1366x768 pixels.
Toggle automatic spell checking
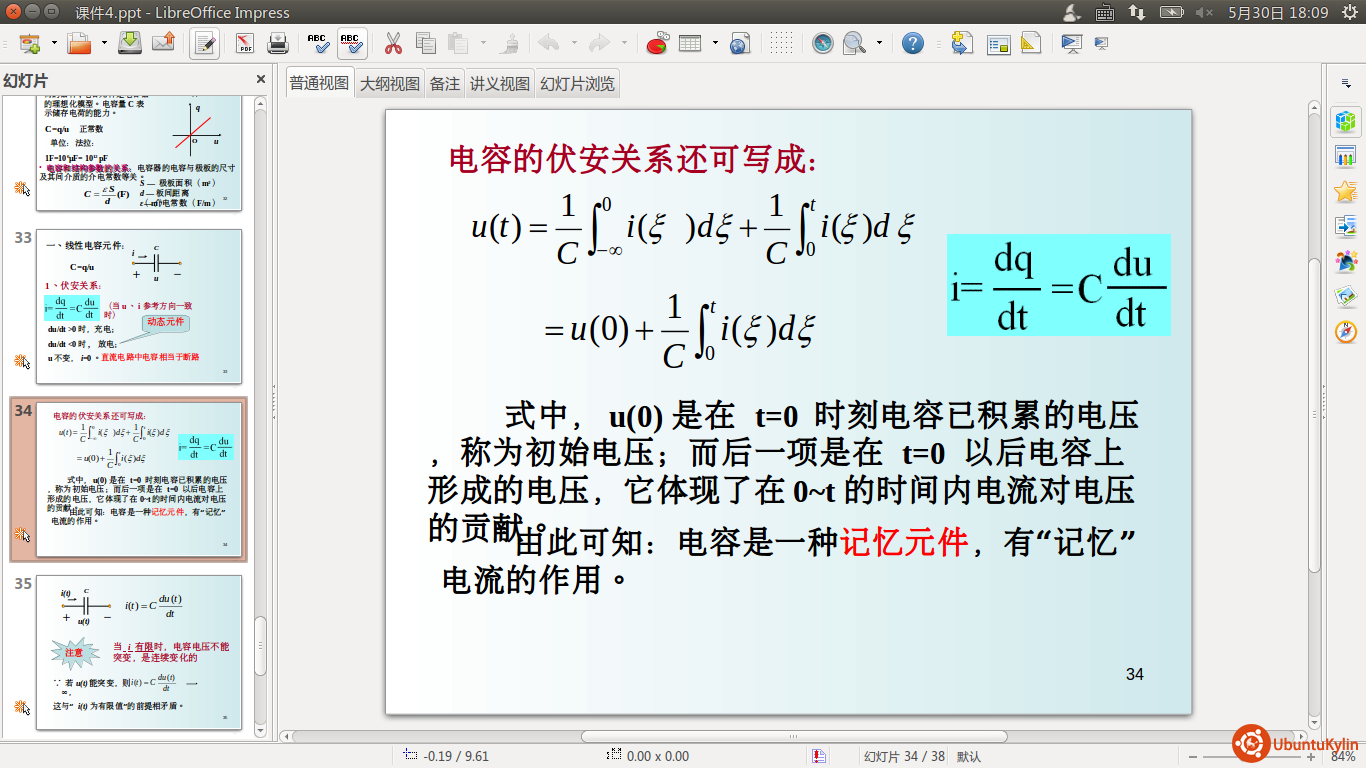tap(351, 44)
